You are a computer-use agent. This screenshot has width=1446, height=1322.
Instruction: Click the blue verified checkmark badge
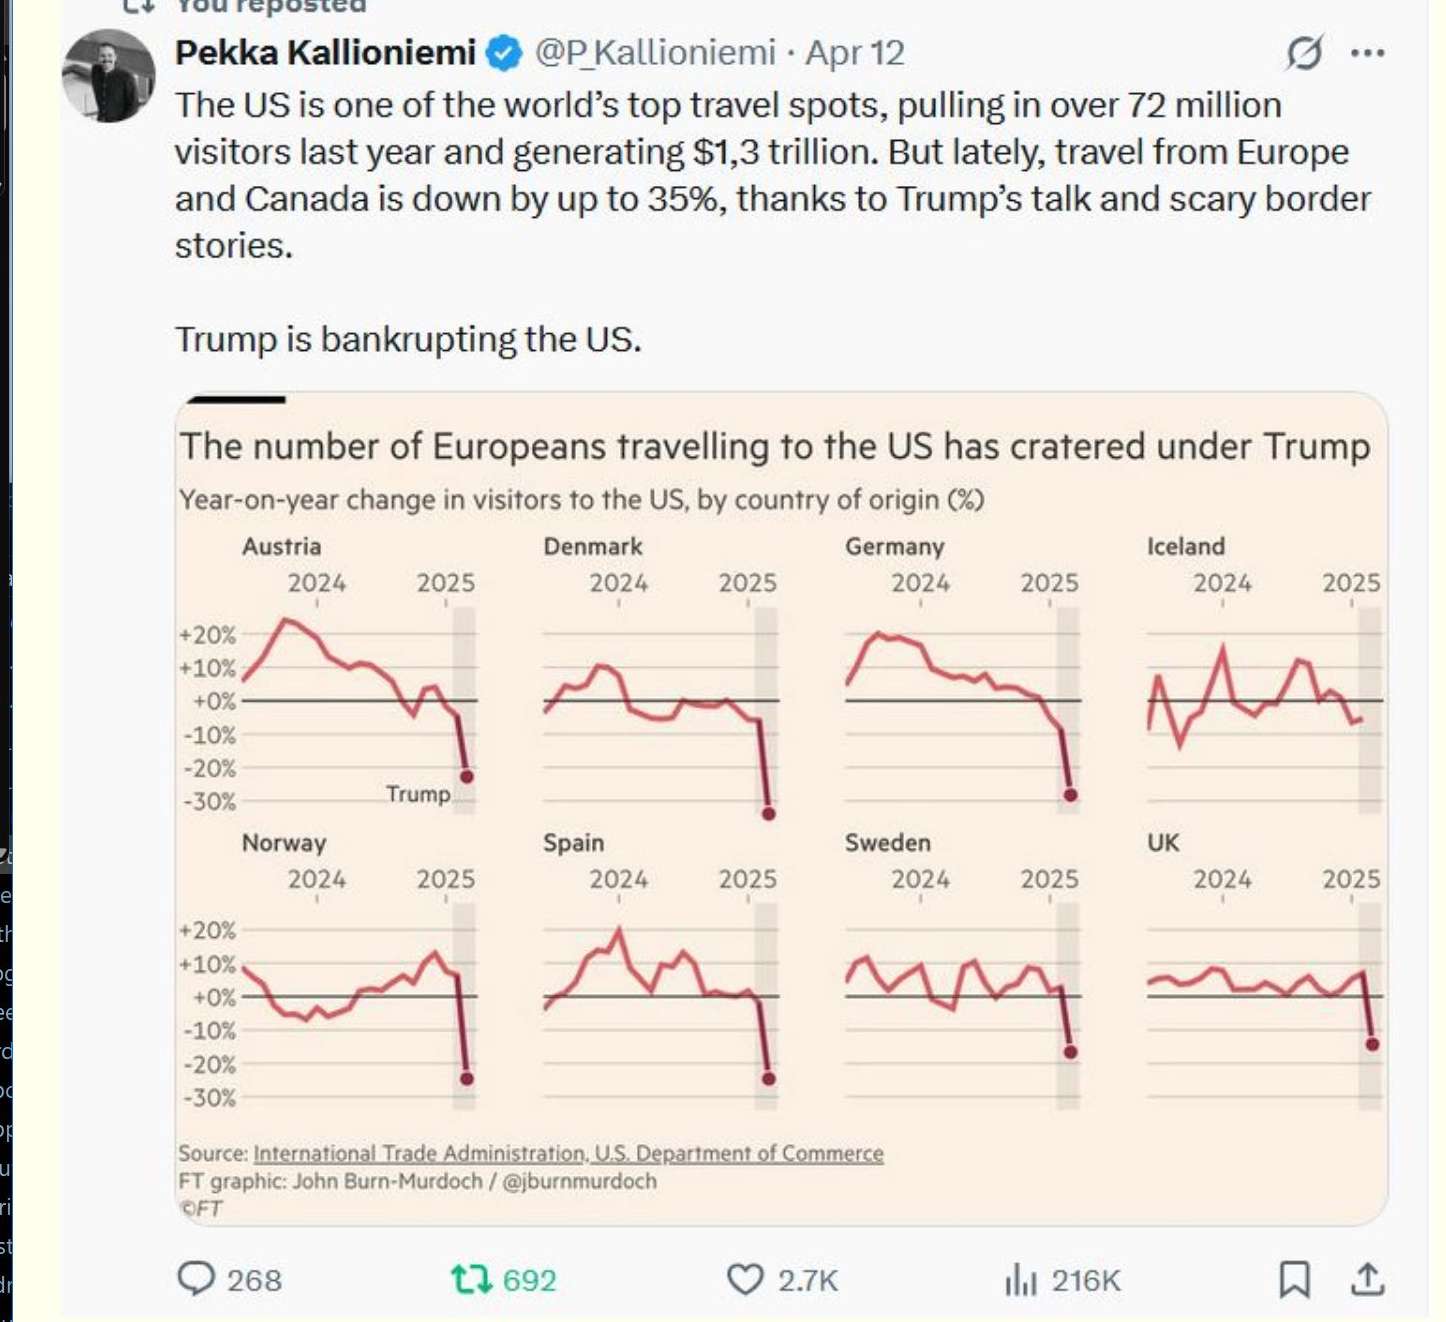click(x=504, y=53)
